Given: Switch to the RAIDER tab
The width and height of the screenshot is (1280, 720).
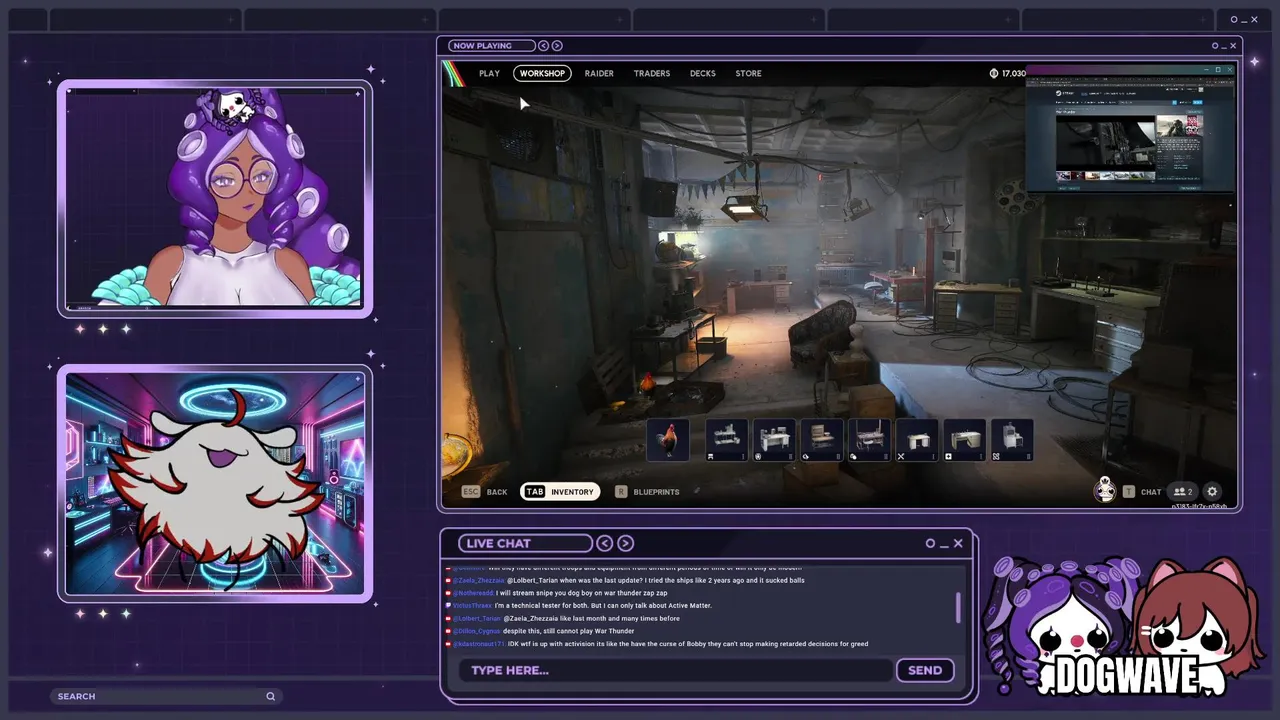Looking at the screenshot, I should click(x=599, y=73).
